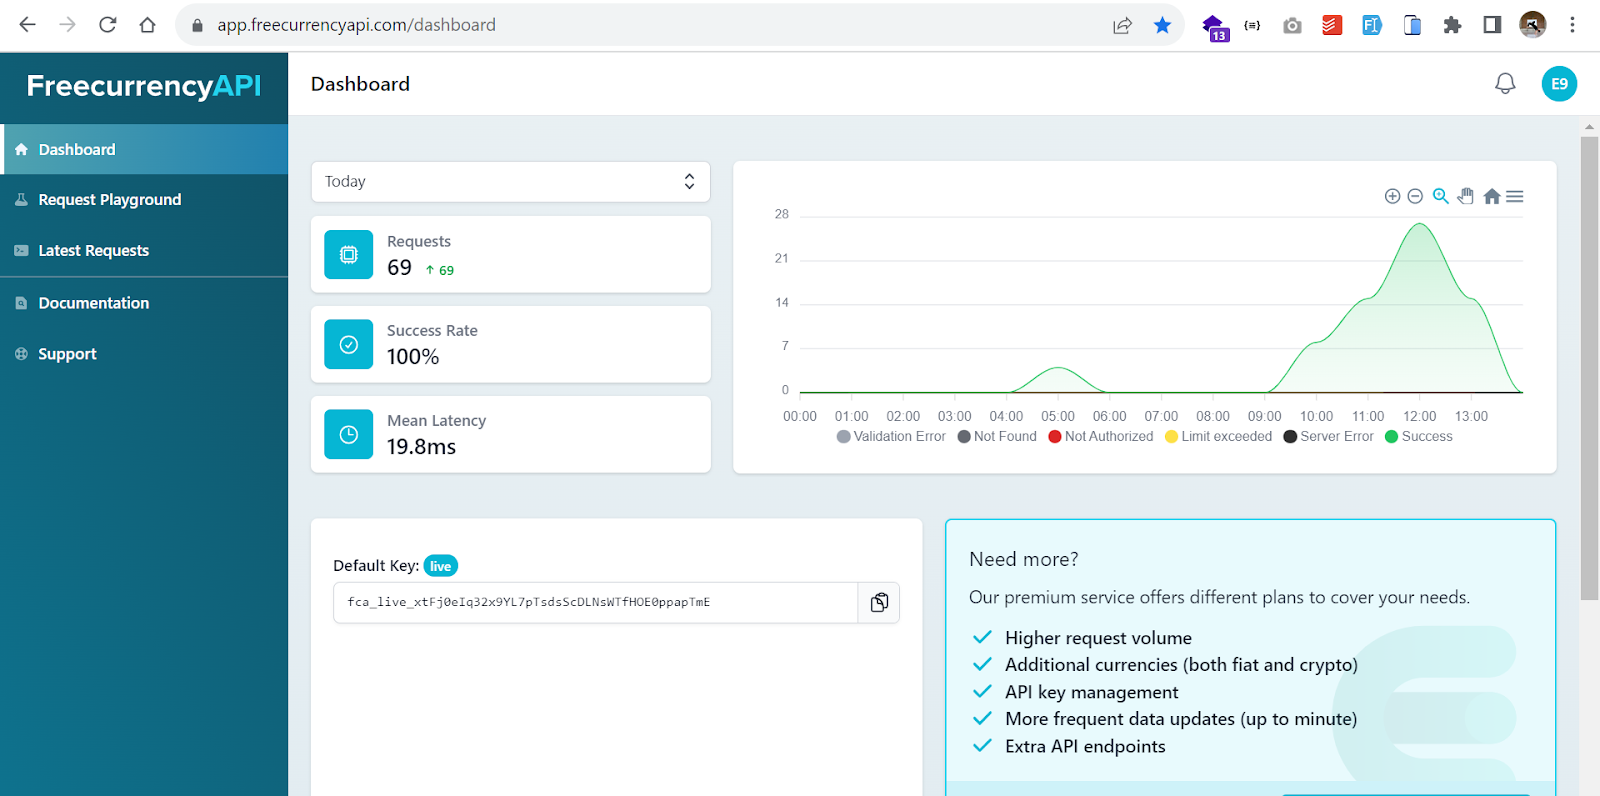Click the chart zoom in icon
The height and width of the screenshot is (796, 1600).
[1392, 196]
